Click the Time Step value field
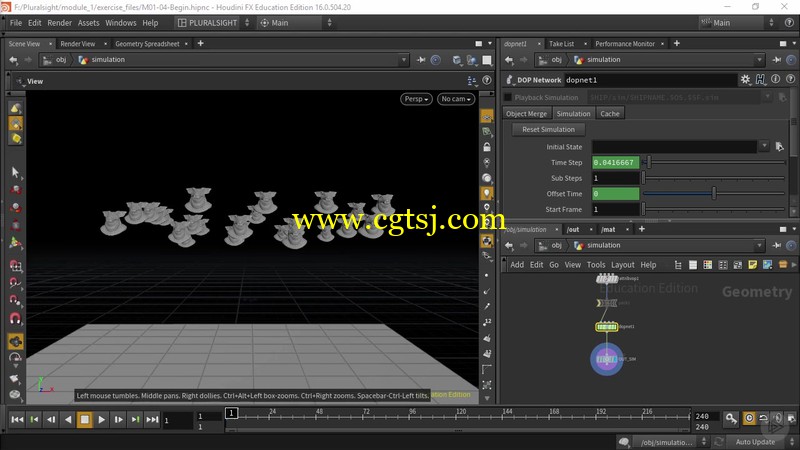800x450 pixels. [615, 163]
